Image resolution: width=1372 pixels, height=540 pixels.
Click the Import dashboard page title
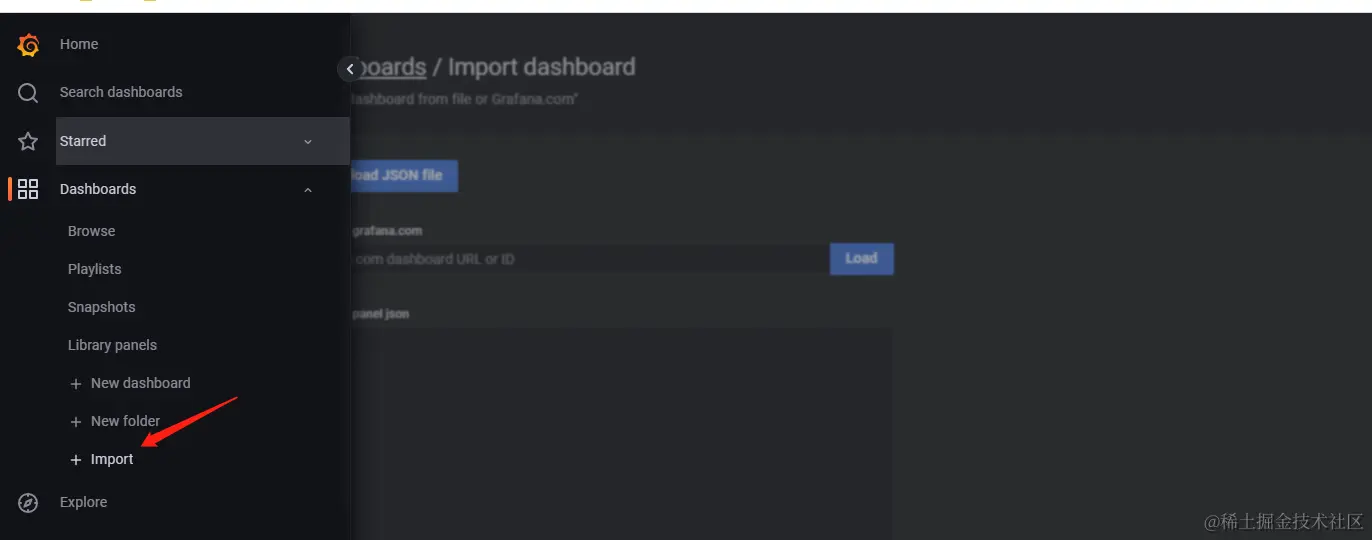coord(541,67)
